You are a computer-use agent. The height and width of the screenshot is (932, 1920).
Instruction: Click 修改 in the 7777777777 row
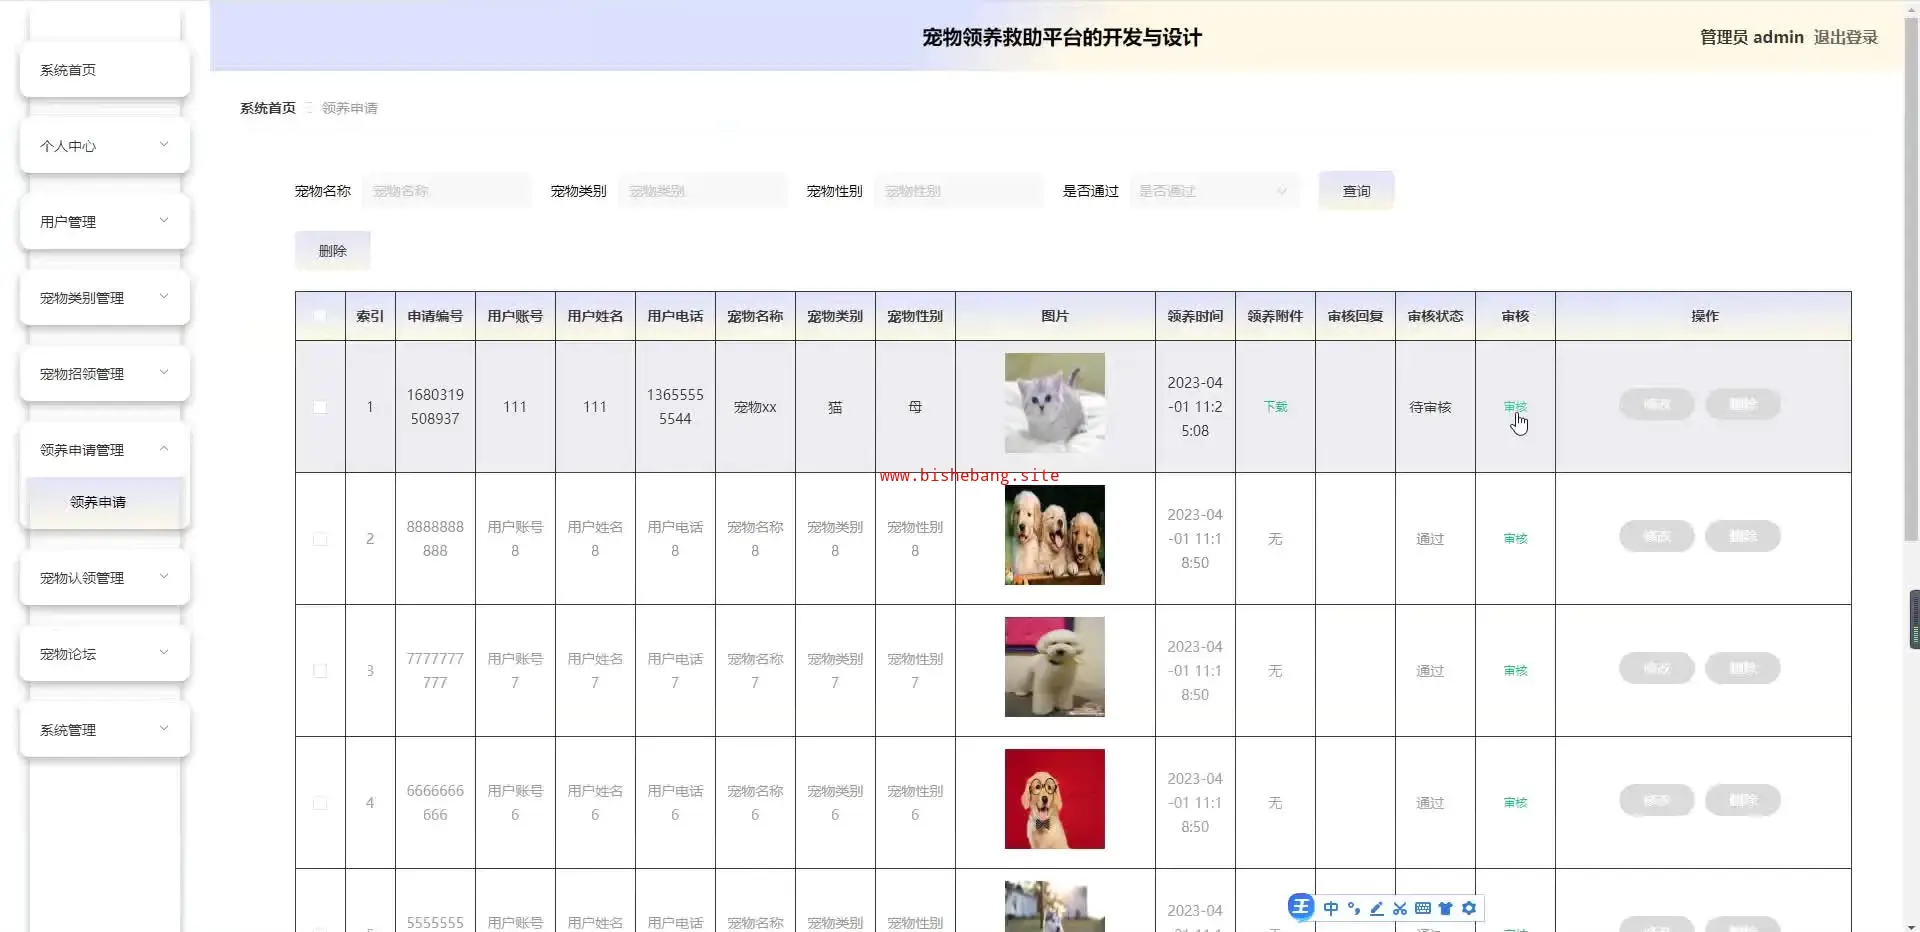click(x=1657, y=668)
